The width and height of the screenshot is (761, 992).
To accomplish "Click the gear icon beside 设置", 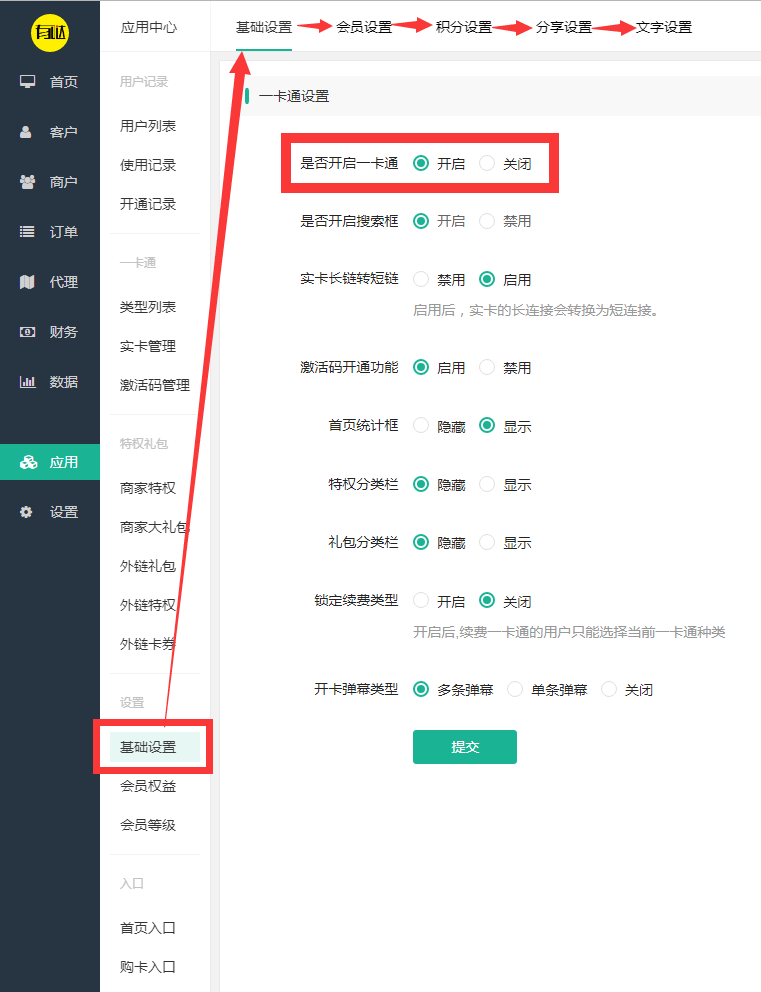I will (26, 512).
